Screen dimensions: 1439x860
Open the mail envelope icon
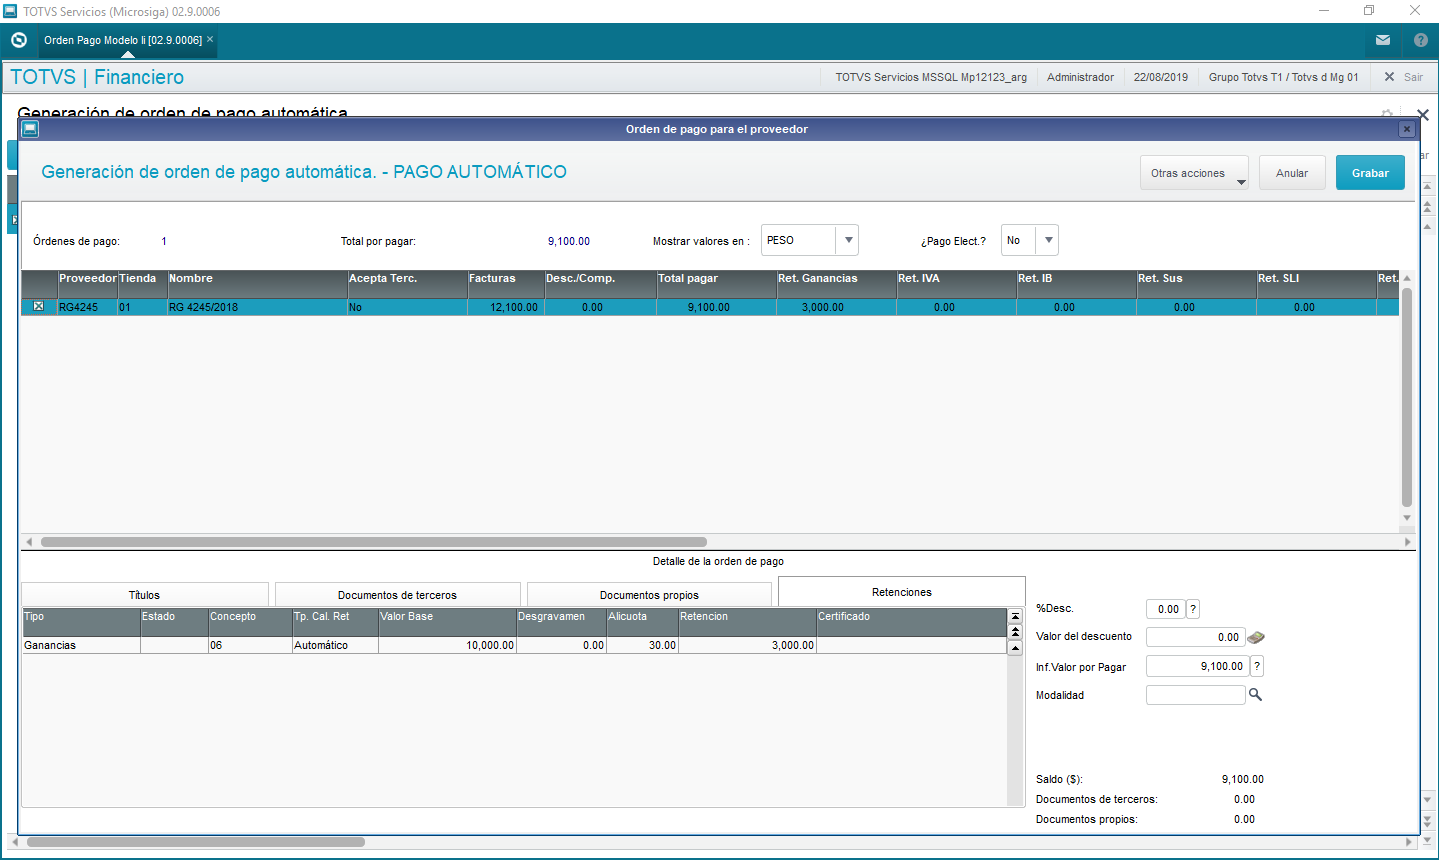[1383, 40]
